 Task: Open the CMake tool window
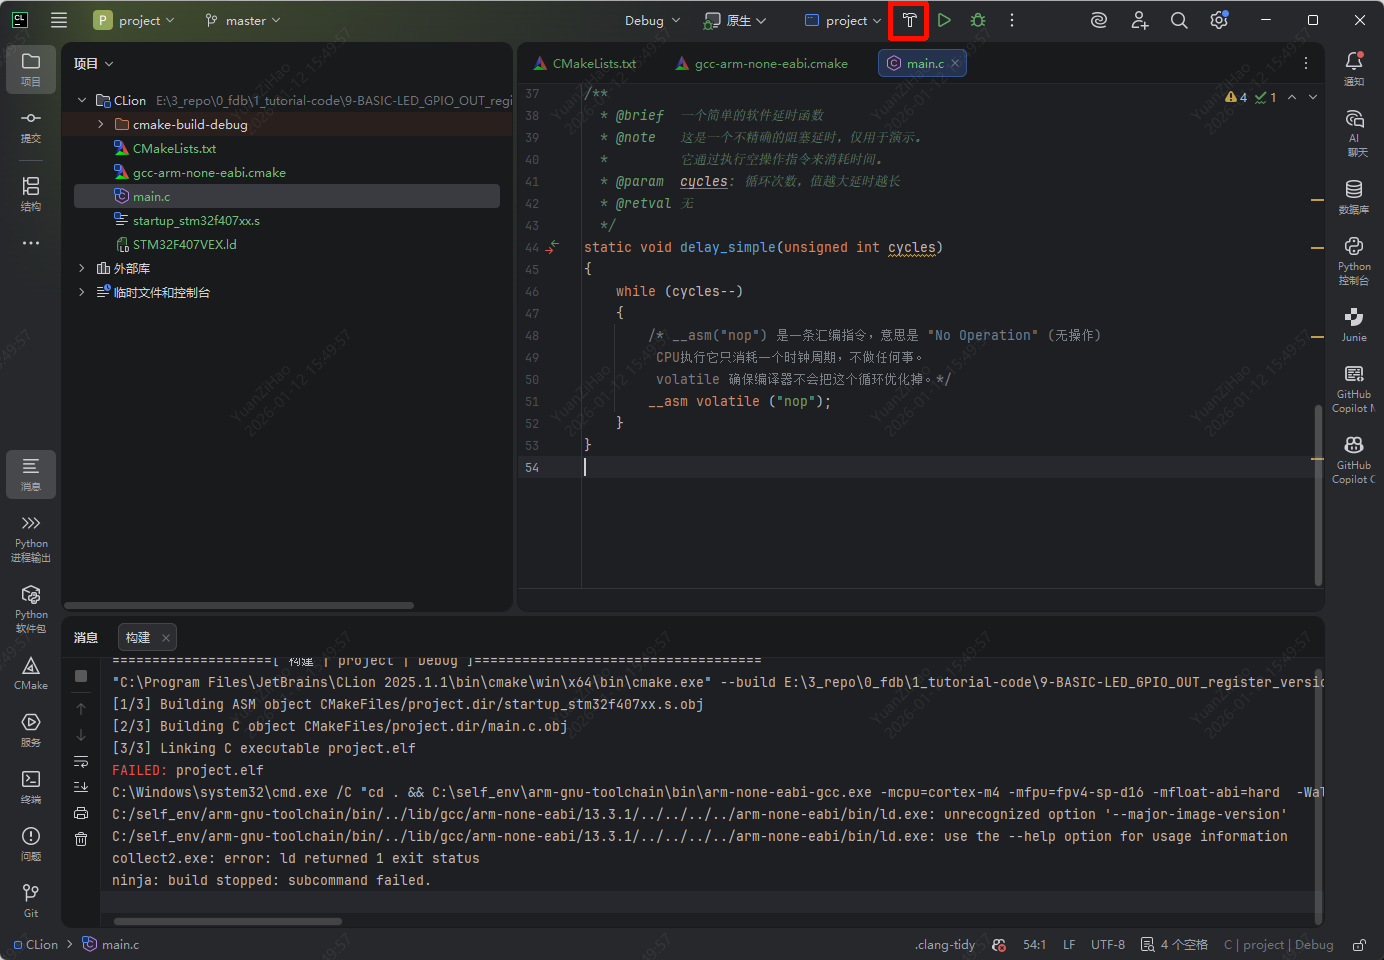[x=31, y=673]
